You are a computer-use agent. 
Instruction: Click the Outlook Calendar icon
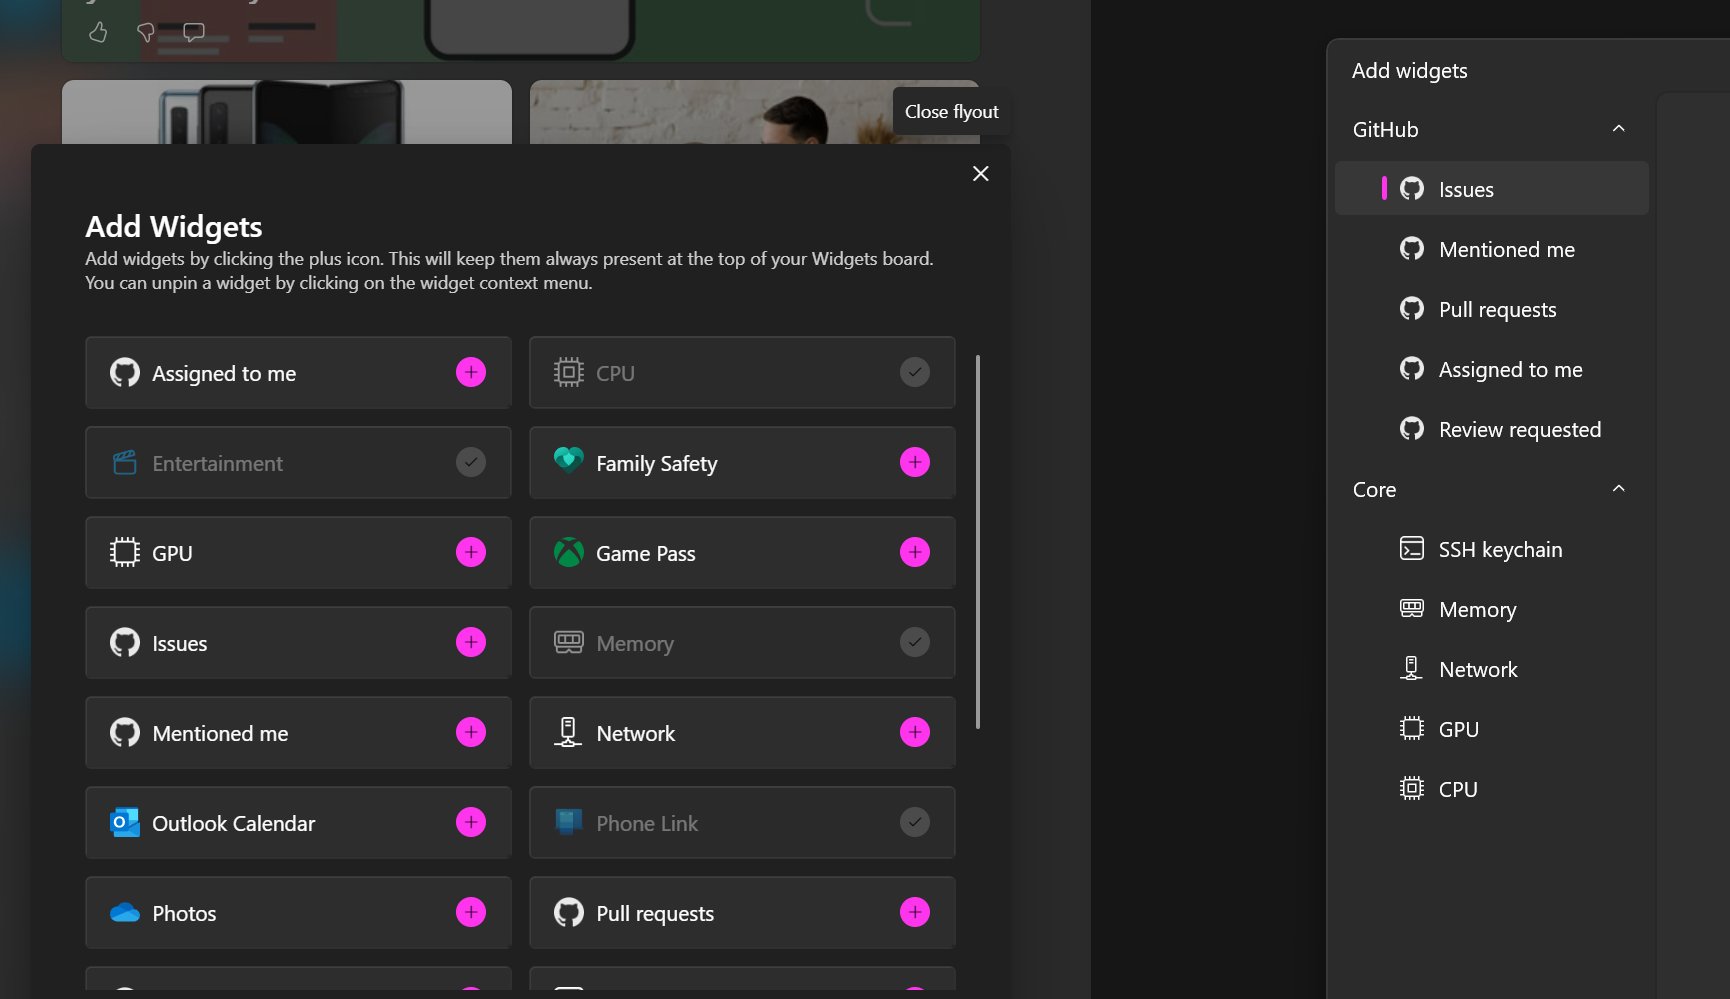(124, 822)
